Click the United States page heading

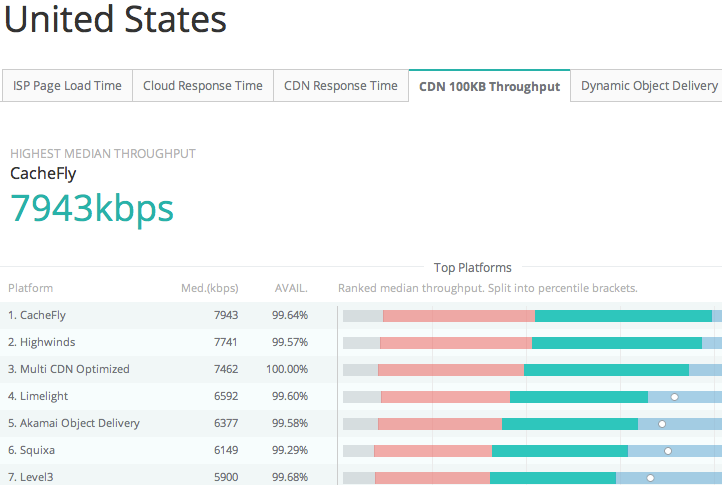point(115,19)
